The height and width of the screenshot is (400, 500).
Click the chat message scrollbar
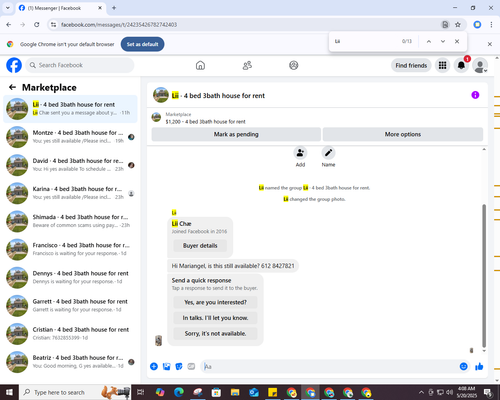coord(484,275)
